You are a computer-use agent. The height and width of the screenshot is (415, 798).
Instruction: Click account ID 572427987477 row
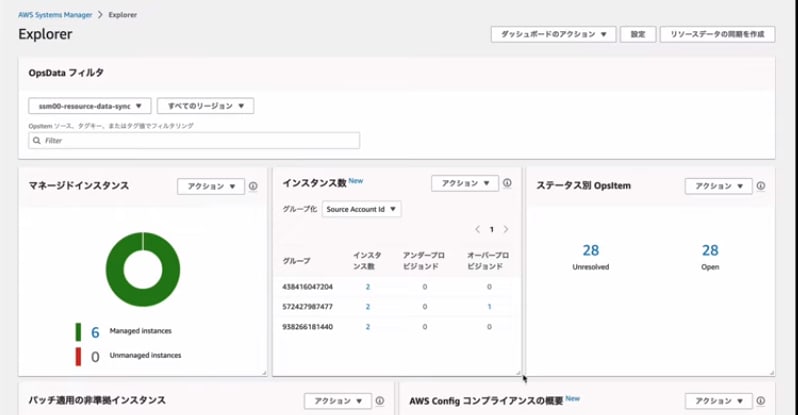click(x=307, y=307)
